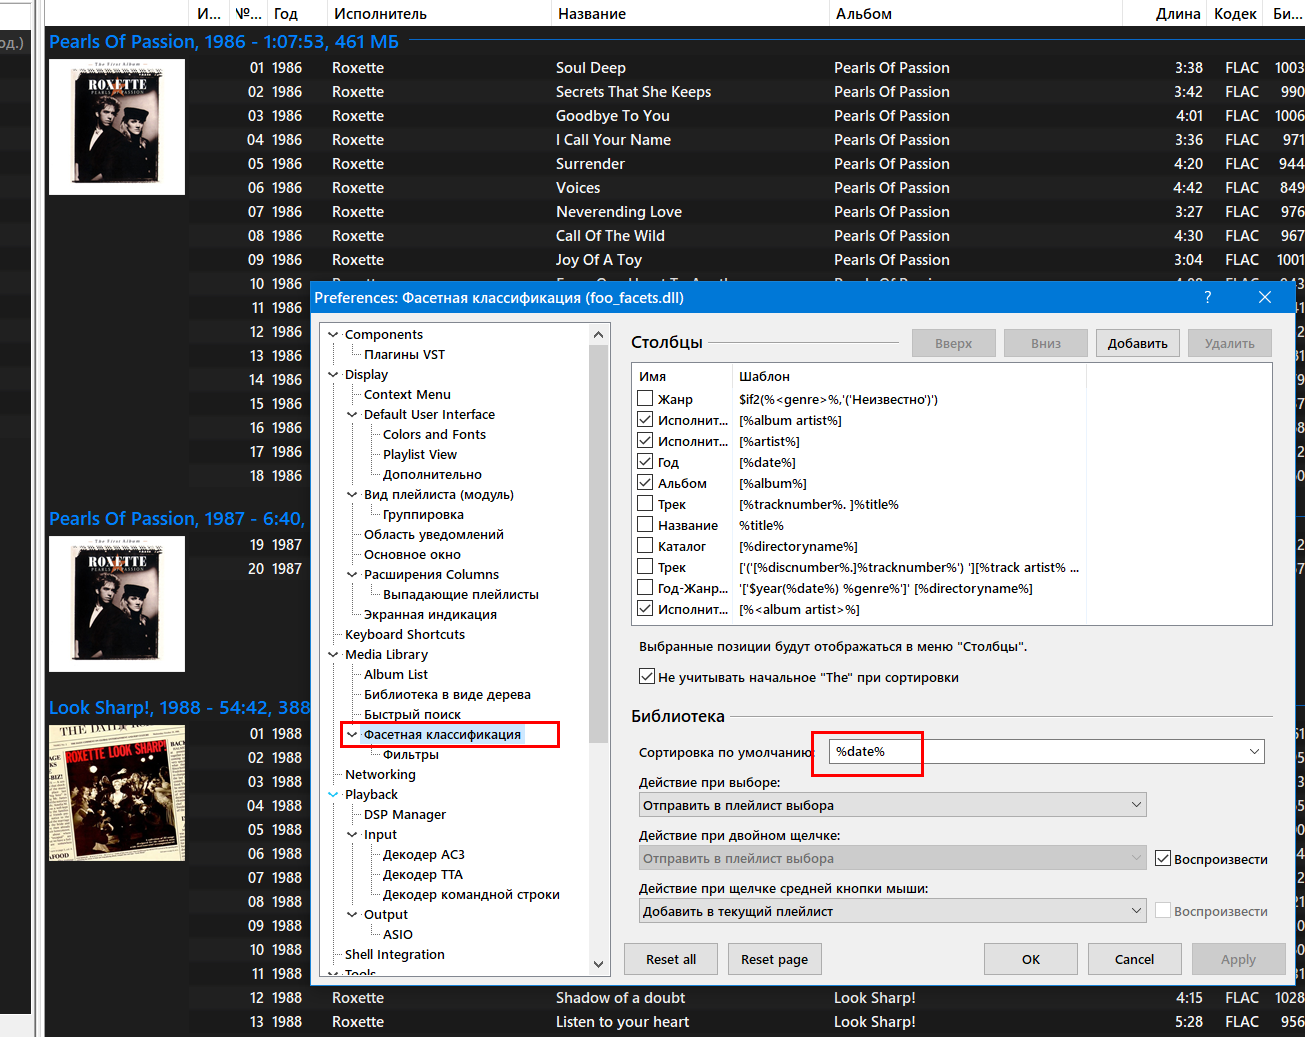This screenshot has width=1305, height=1037.
Task: Enable the Жанр column checkbox
Action: [646, 399]
